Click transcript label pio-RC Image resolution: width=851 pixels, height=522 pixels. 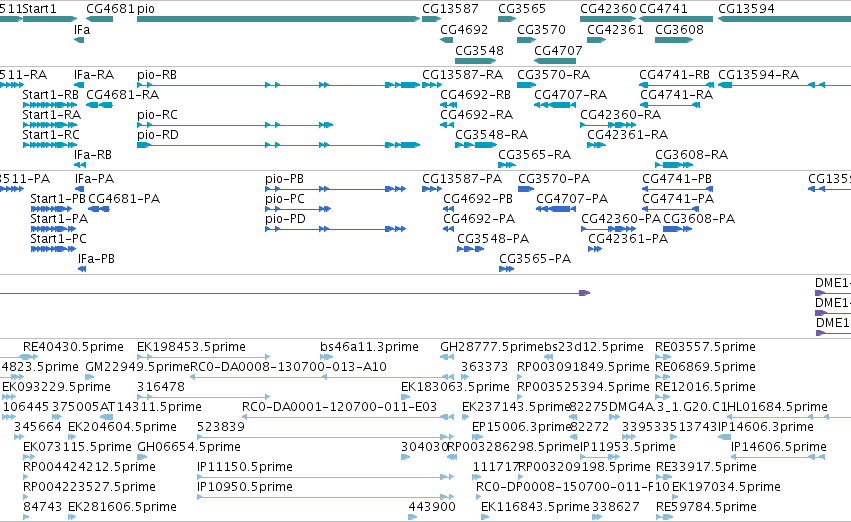click(x=157, y=114)
